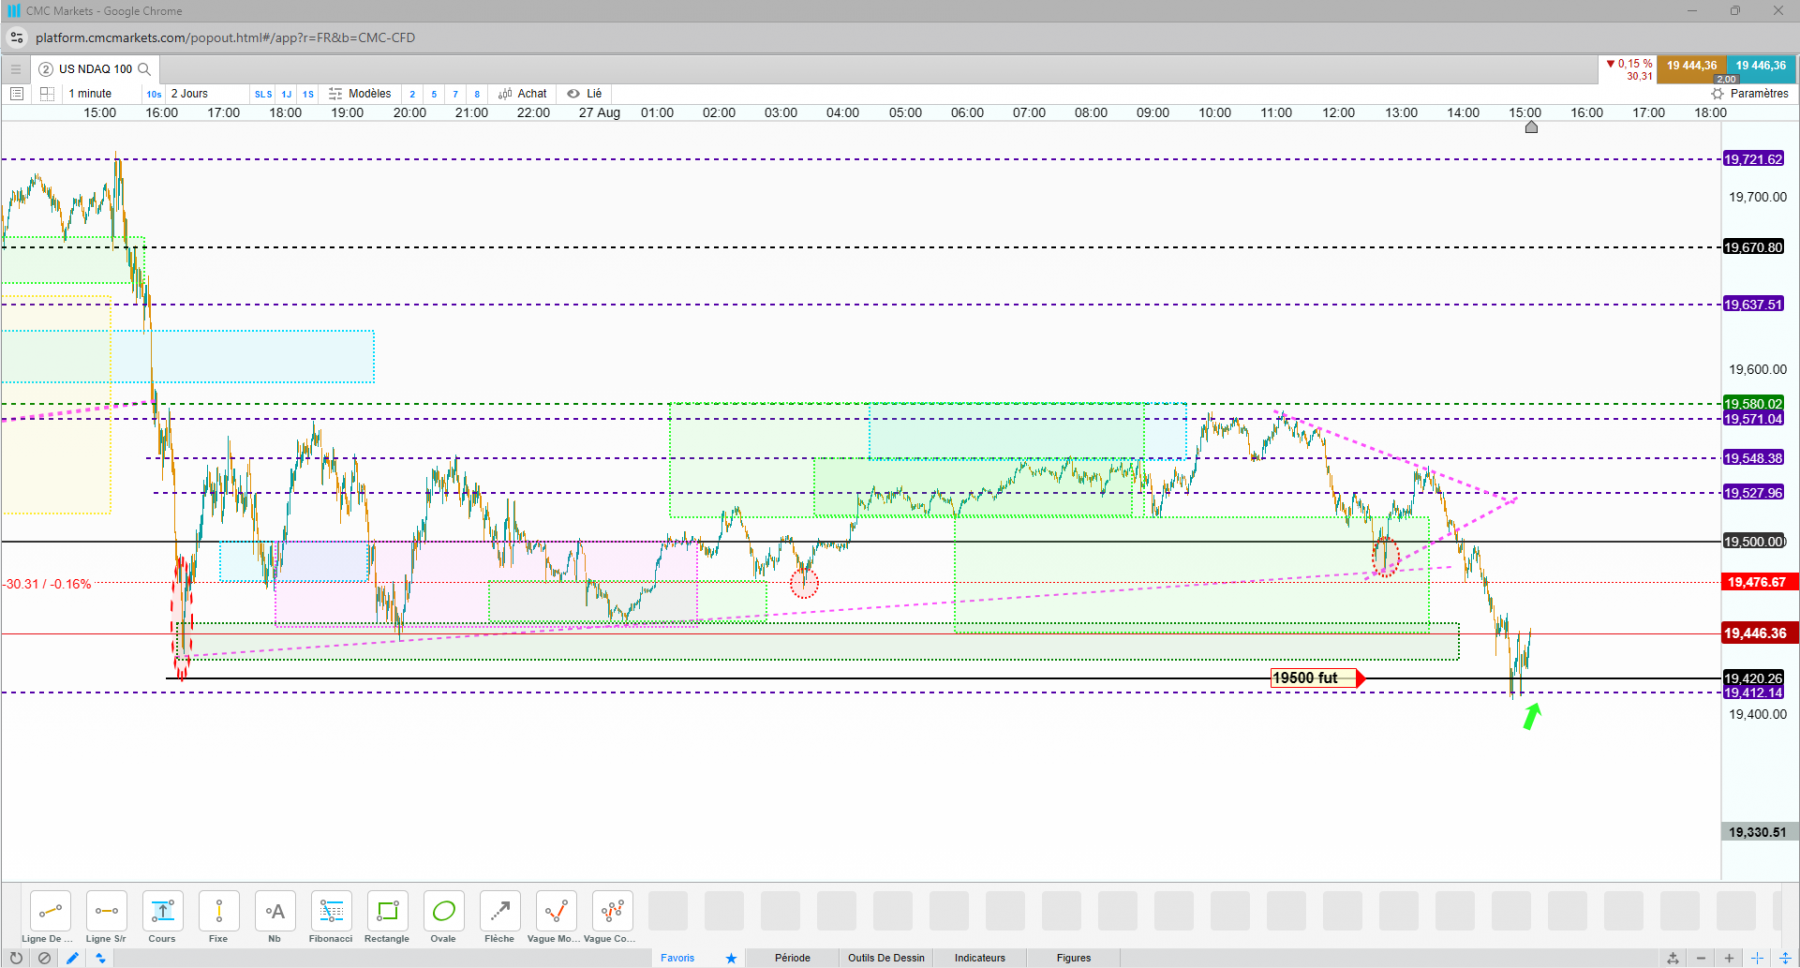Click the site information icon in address bar
1800x968 pixels.
point(16,38)
